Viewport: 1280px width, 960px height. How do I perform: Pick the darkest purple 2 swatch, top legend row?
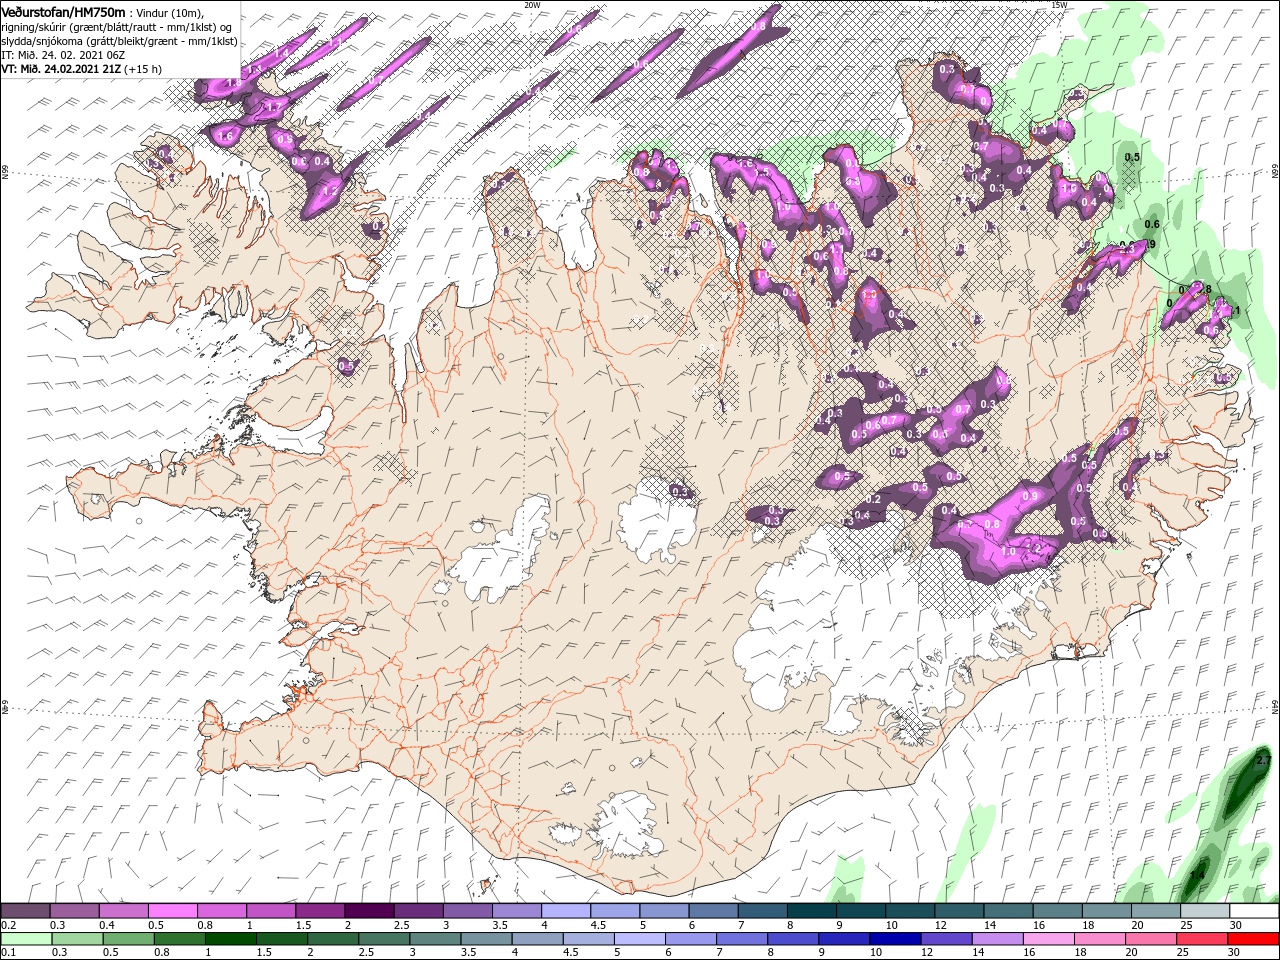(369, 911)
